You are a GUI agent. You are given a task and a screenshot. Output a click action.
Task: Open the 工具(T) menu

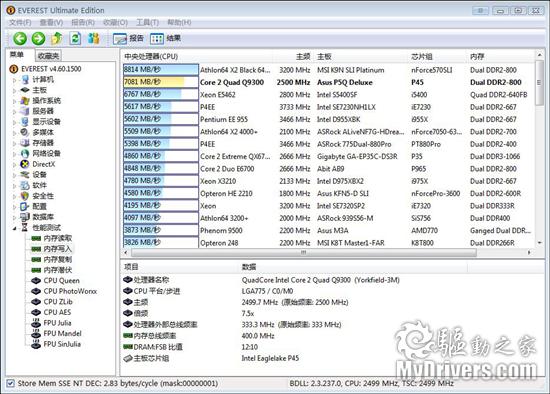[x=147, y=23]
